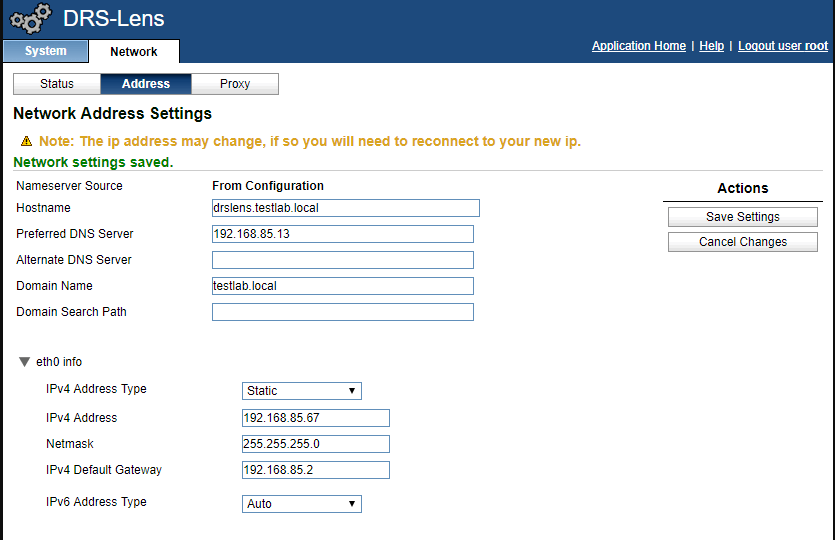Click the Help link
835x540 pixels.
(x=711, y=46)
